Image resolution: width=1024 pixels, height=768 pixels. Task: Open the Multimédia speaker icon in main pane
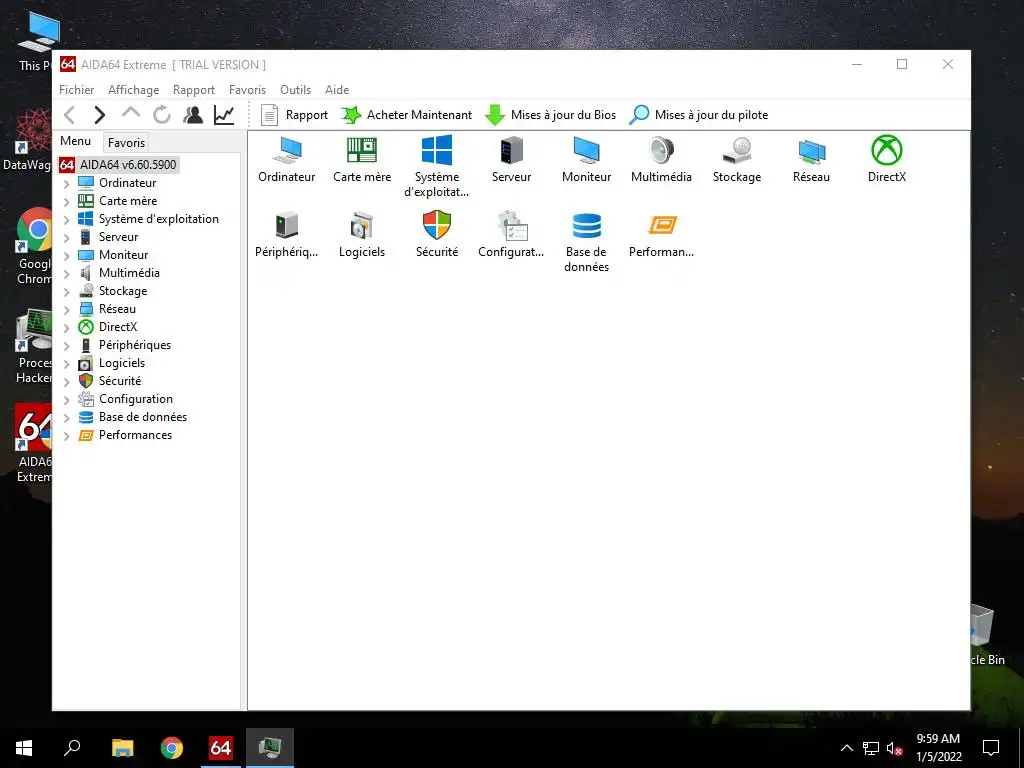coord(661,150)
